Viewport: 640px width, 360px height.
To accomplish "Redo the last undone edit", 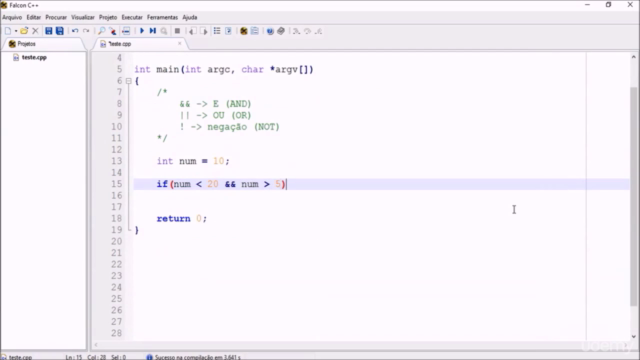I will [x=86, y=31].
